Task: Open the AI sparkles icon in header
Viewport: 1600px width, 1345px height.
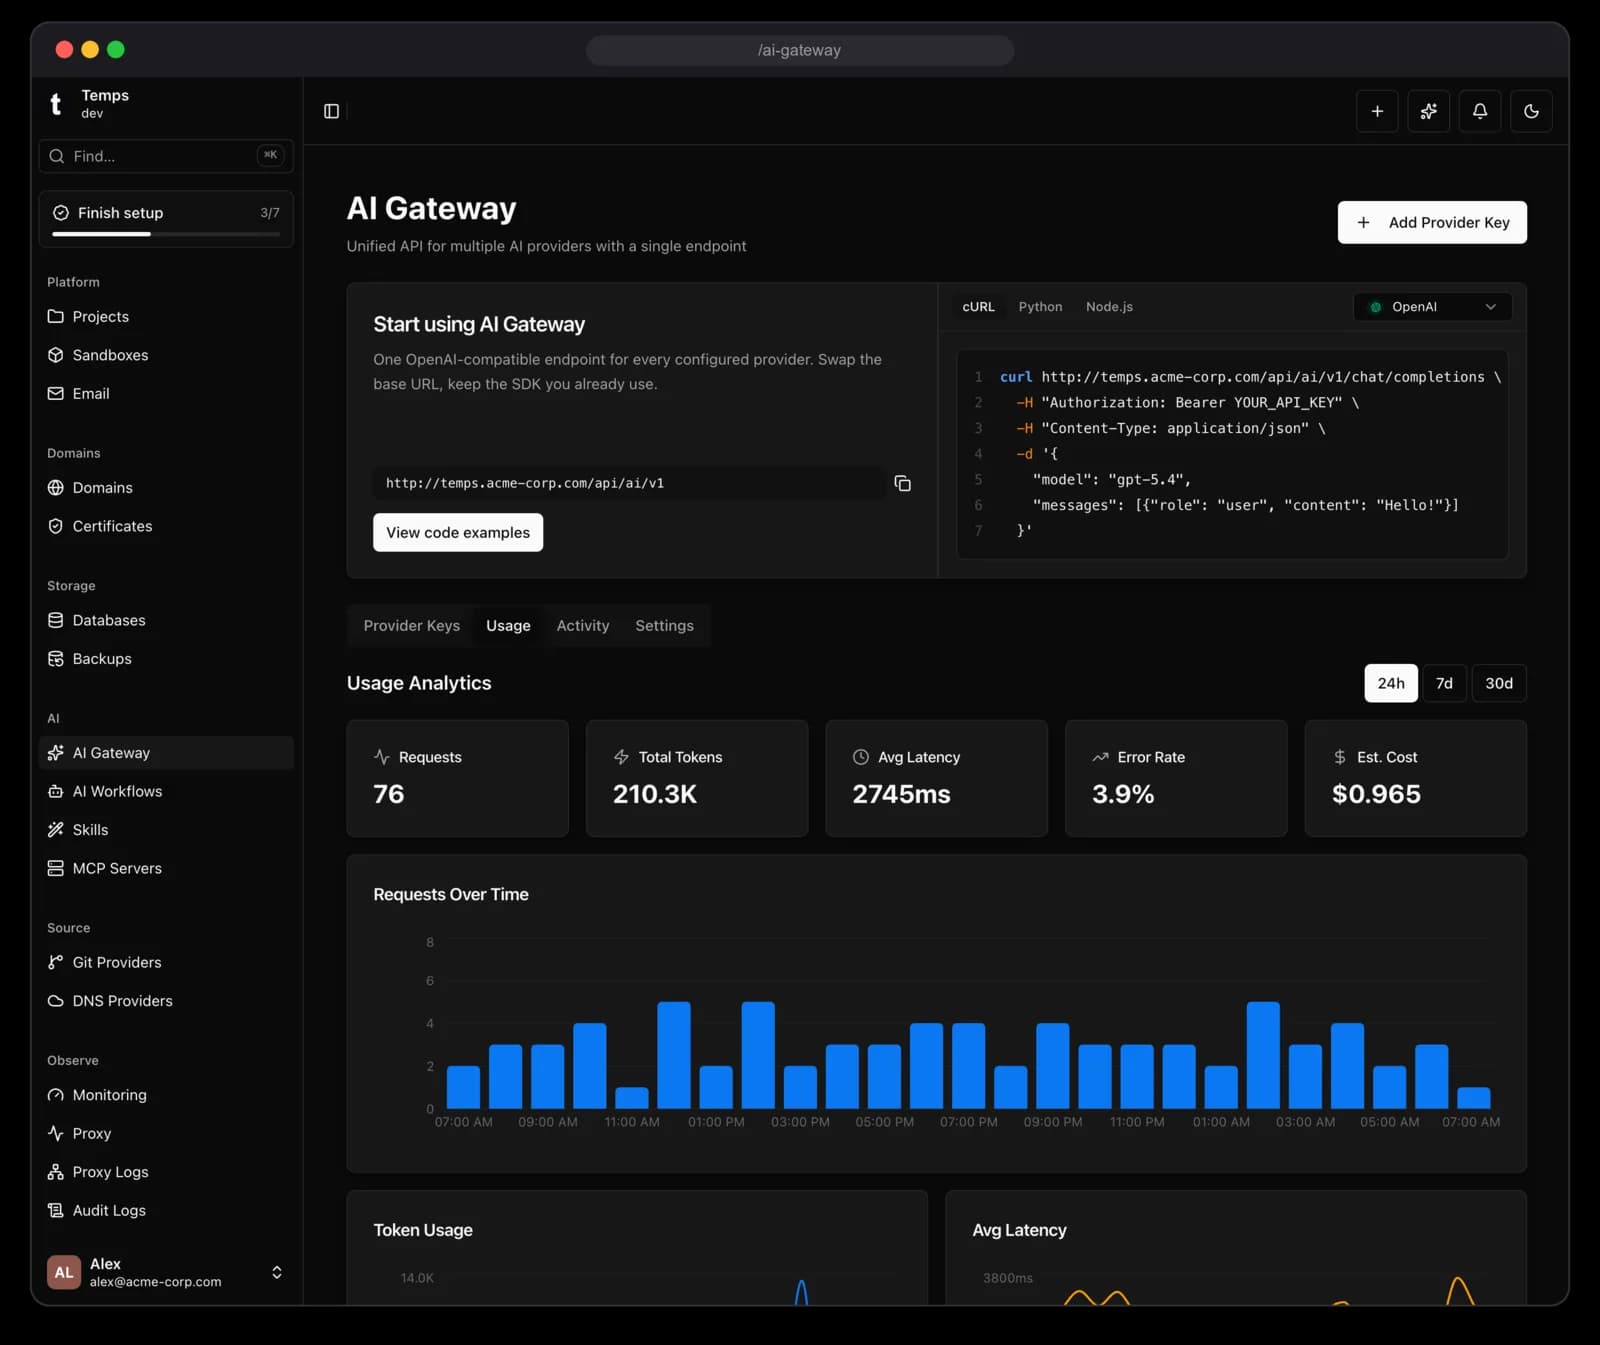Action: 1428,111
